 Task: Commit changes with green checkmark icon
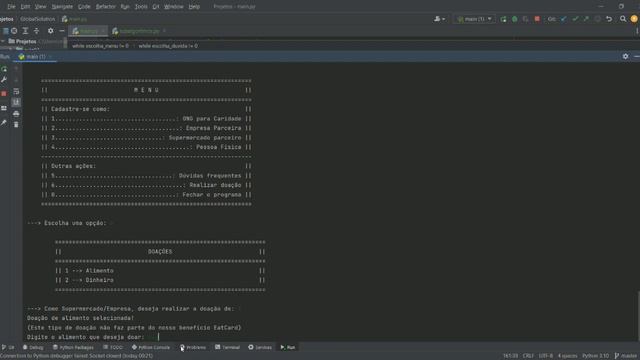575,19
